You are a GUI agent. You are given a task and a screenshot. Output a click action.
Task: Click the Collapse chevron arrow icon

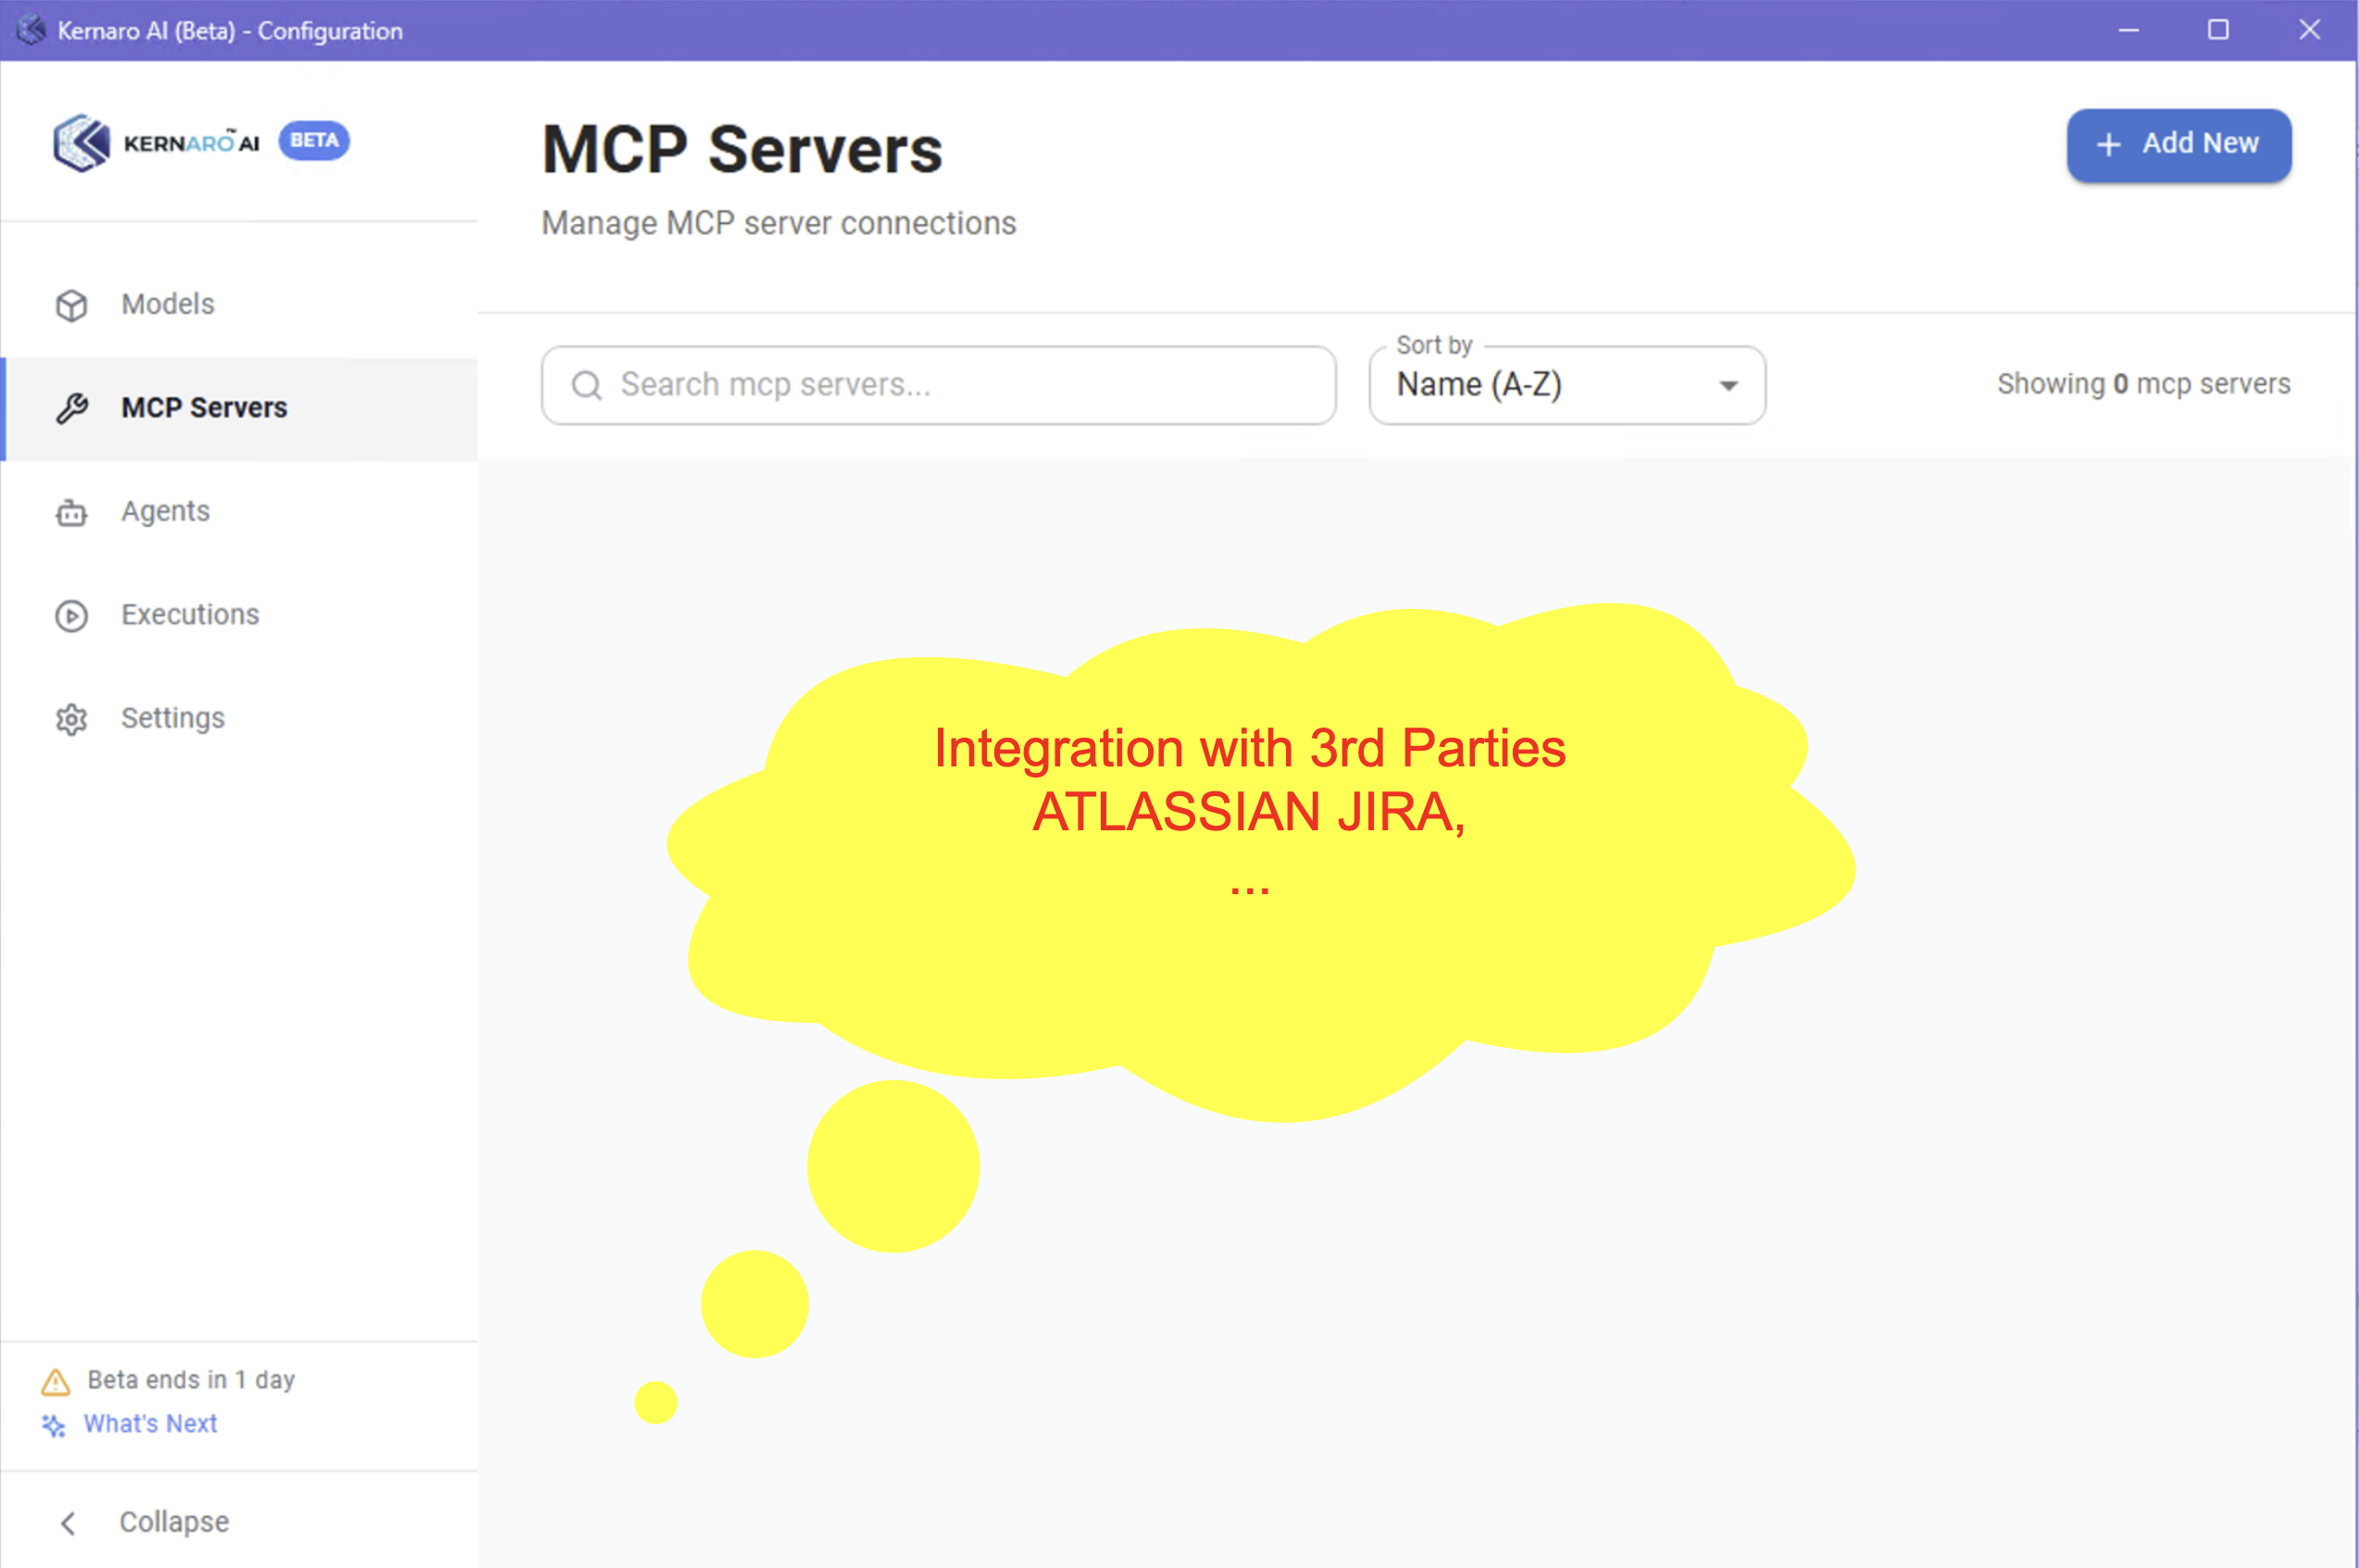(68, 1523)
